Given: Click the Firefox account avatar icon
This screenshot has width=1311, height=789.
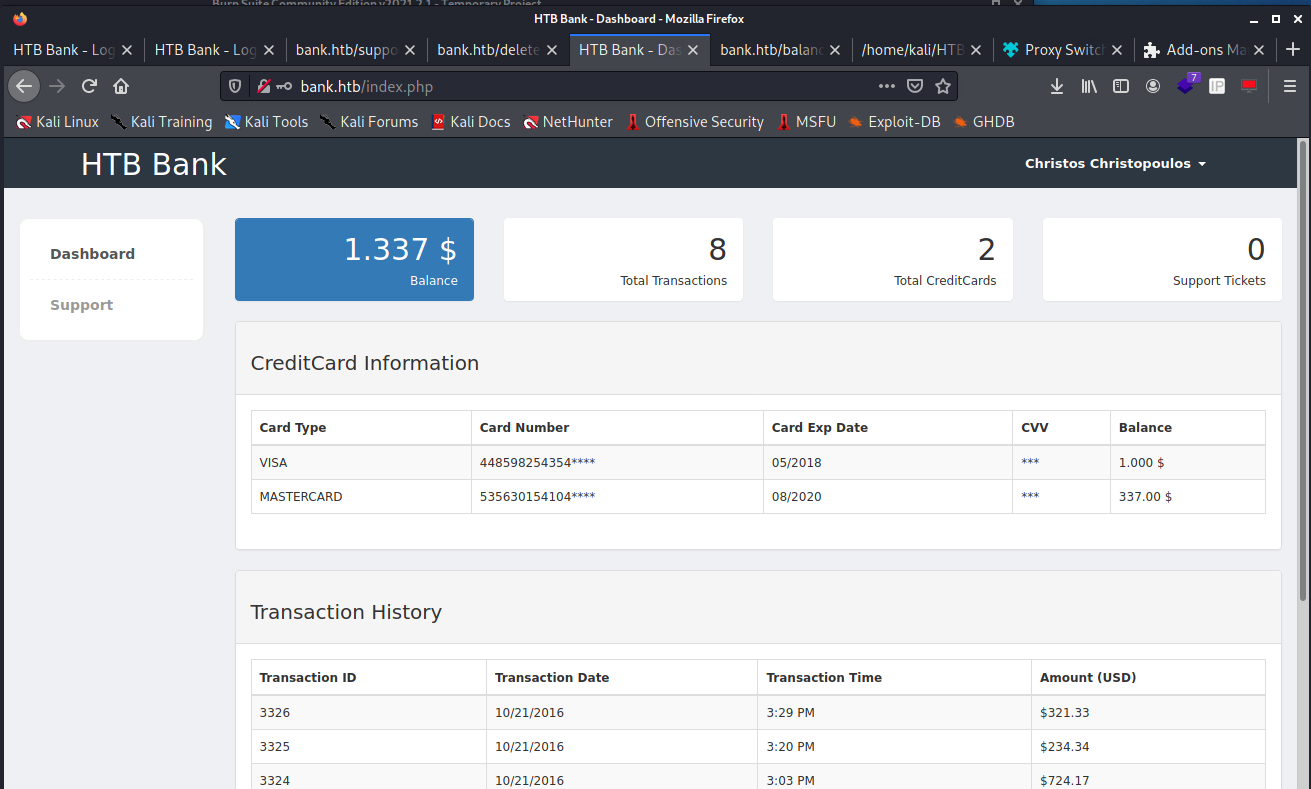Looking at the screenshot, I should click(1153, 87).
